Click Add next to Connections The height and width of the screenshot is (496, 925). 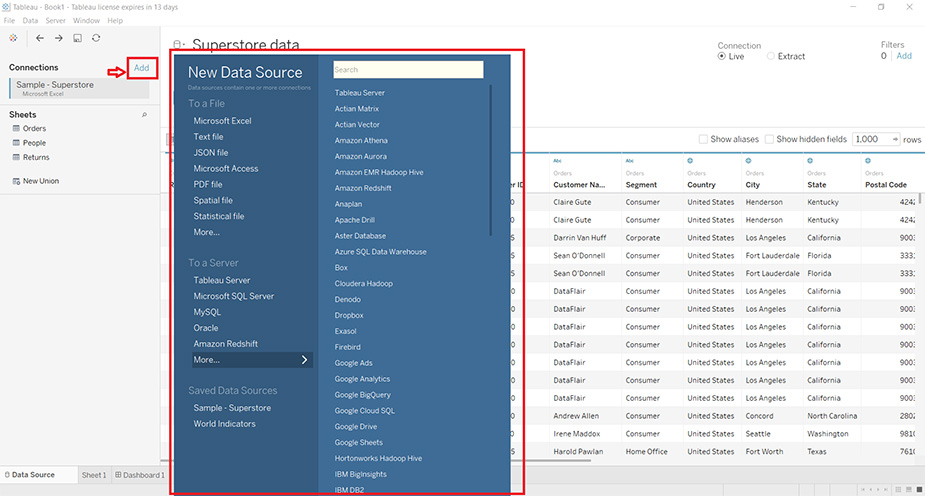point(142,68)
